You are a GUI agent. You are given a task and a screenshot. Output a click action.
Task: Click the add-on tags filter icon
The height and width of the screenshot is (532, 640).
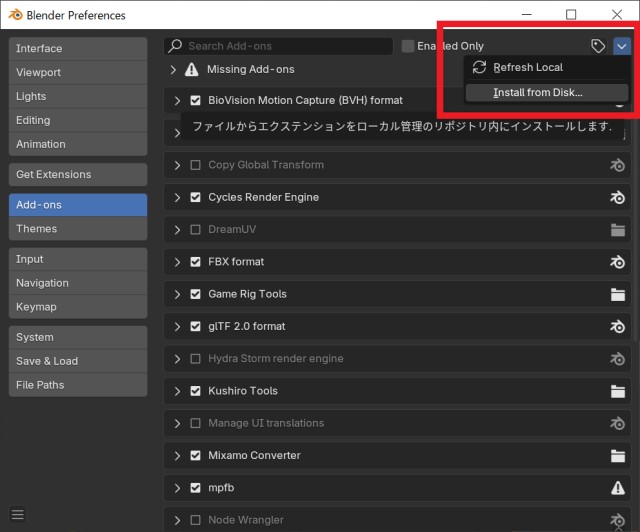(598, 46)
